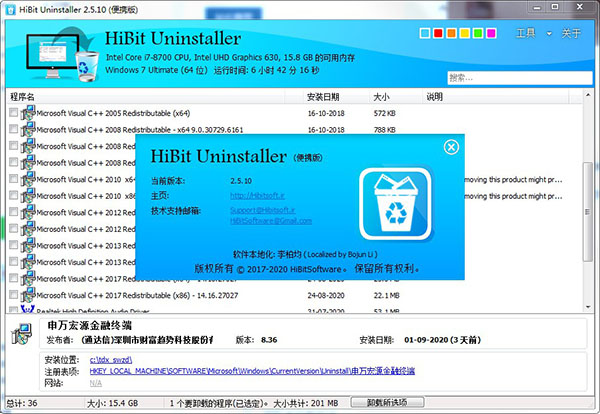Click the 大小: 15.4 GB status entry
600x414 pixels.
112,403
